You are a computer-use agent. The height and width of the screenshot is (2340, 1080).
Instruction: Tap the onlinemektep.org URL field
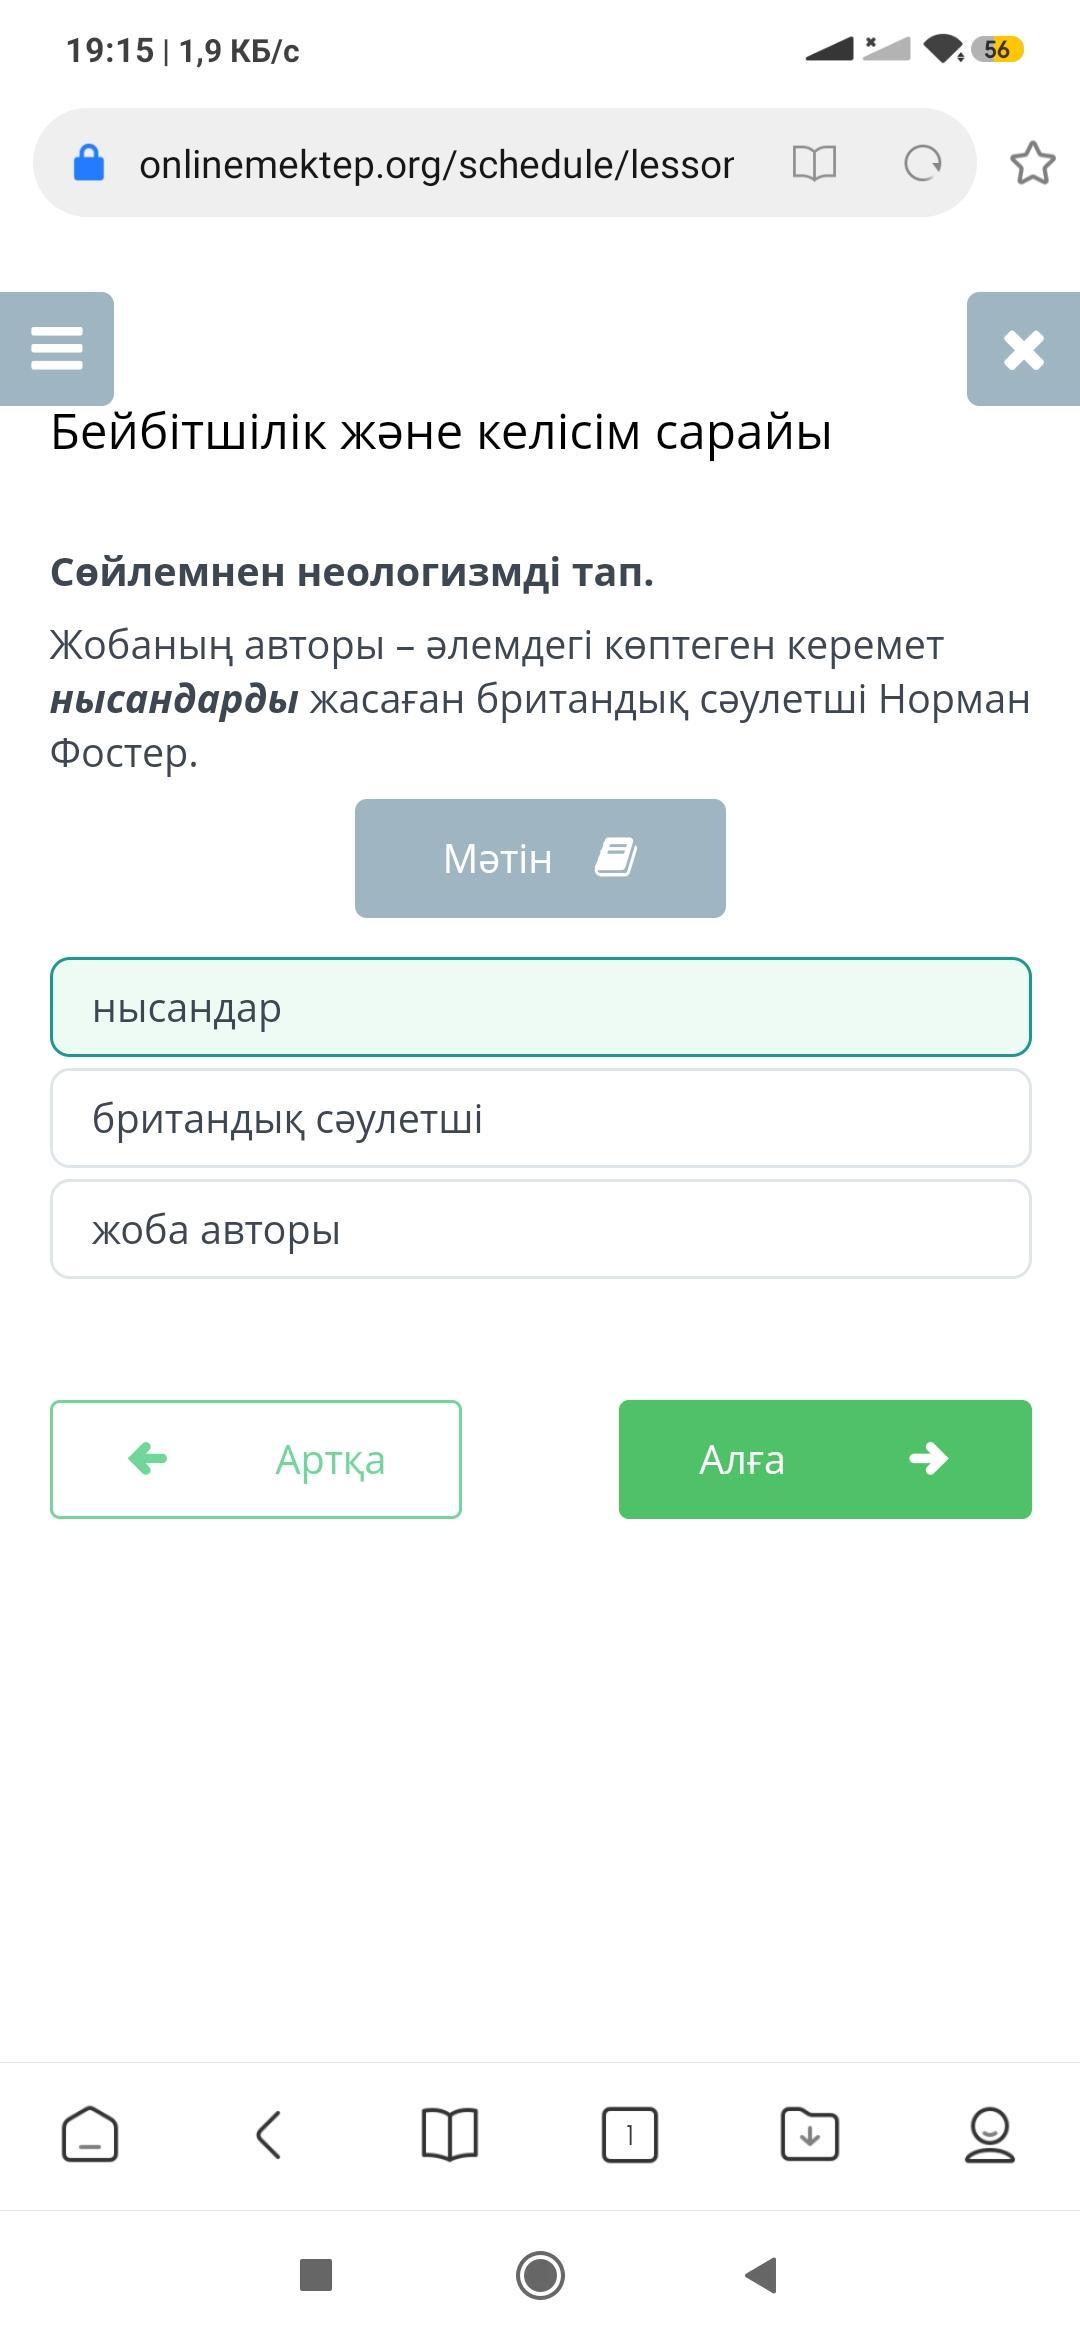coord(436,164)
